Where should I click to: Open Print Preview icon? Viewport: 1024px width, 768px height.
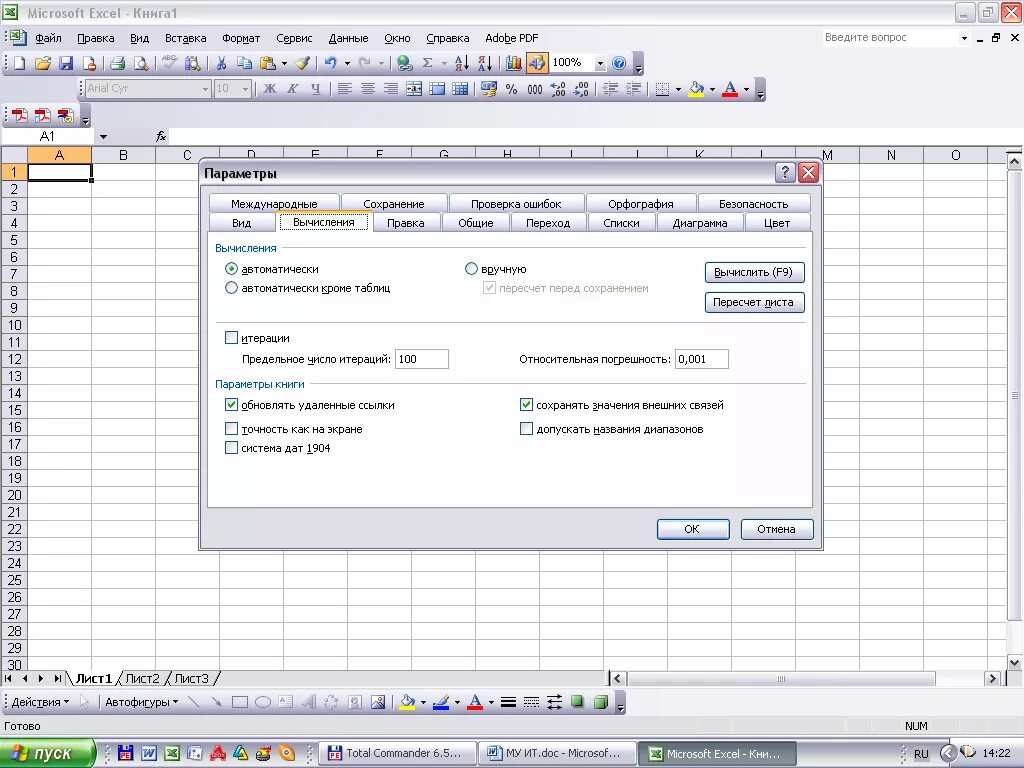140,63
